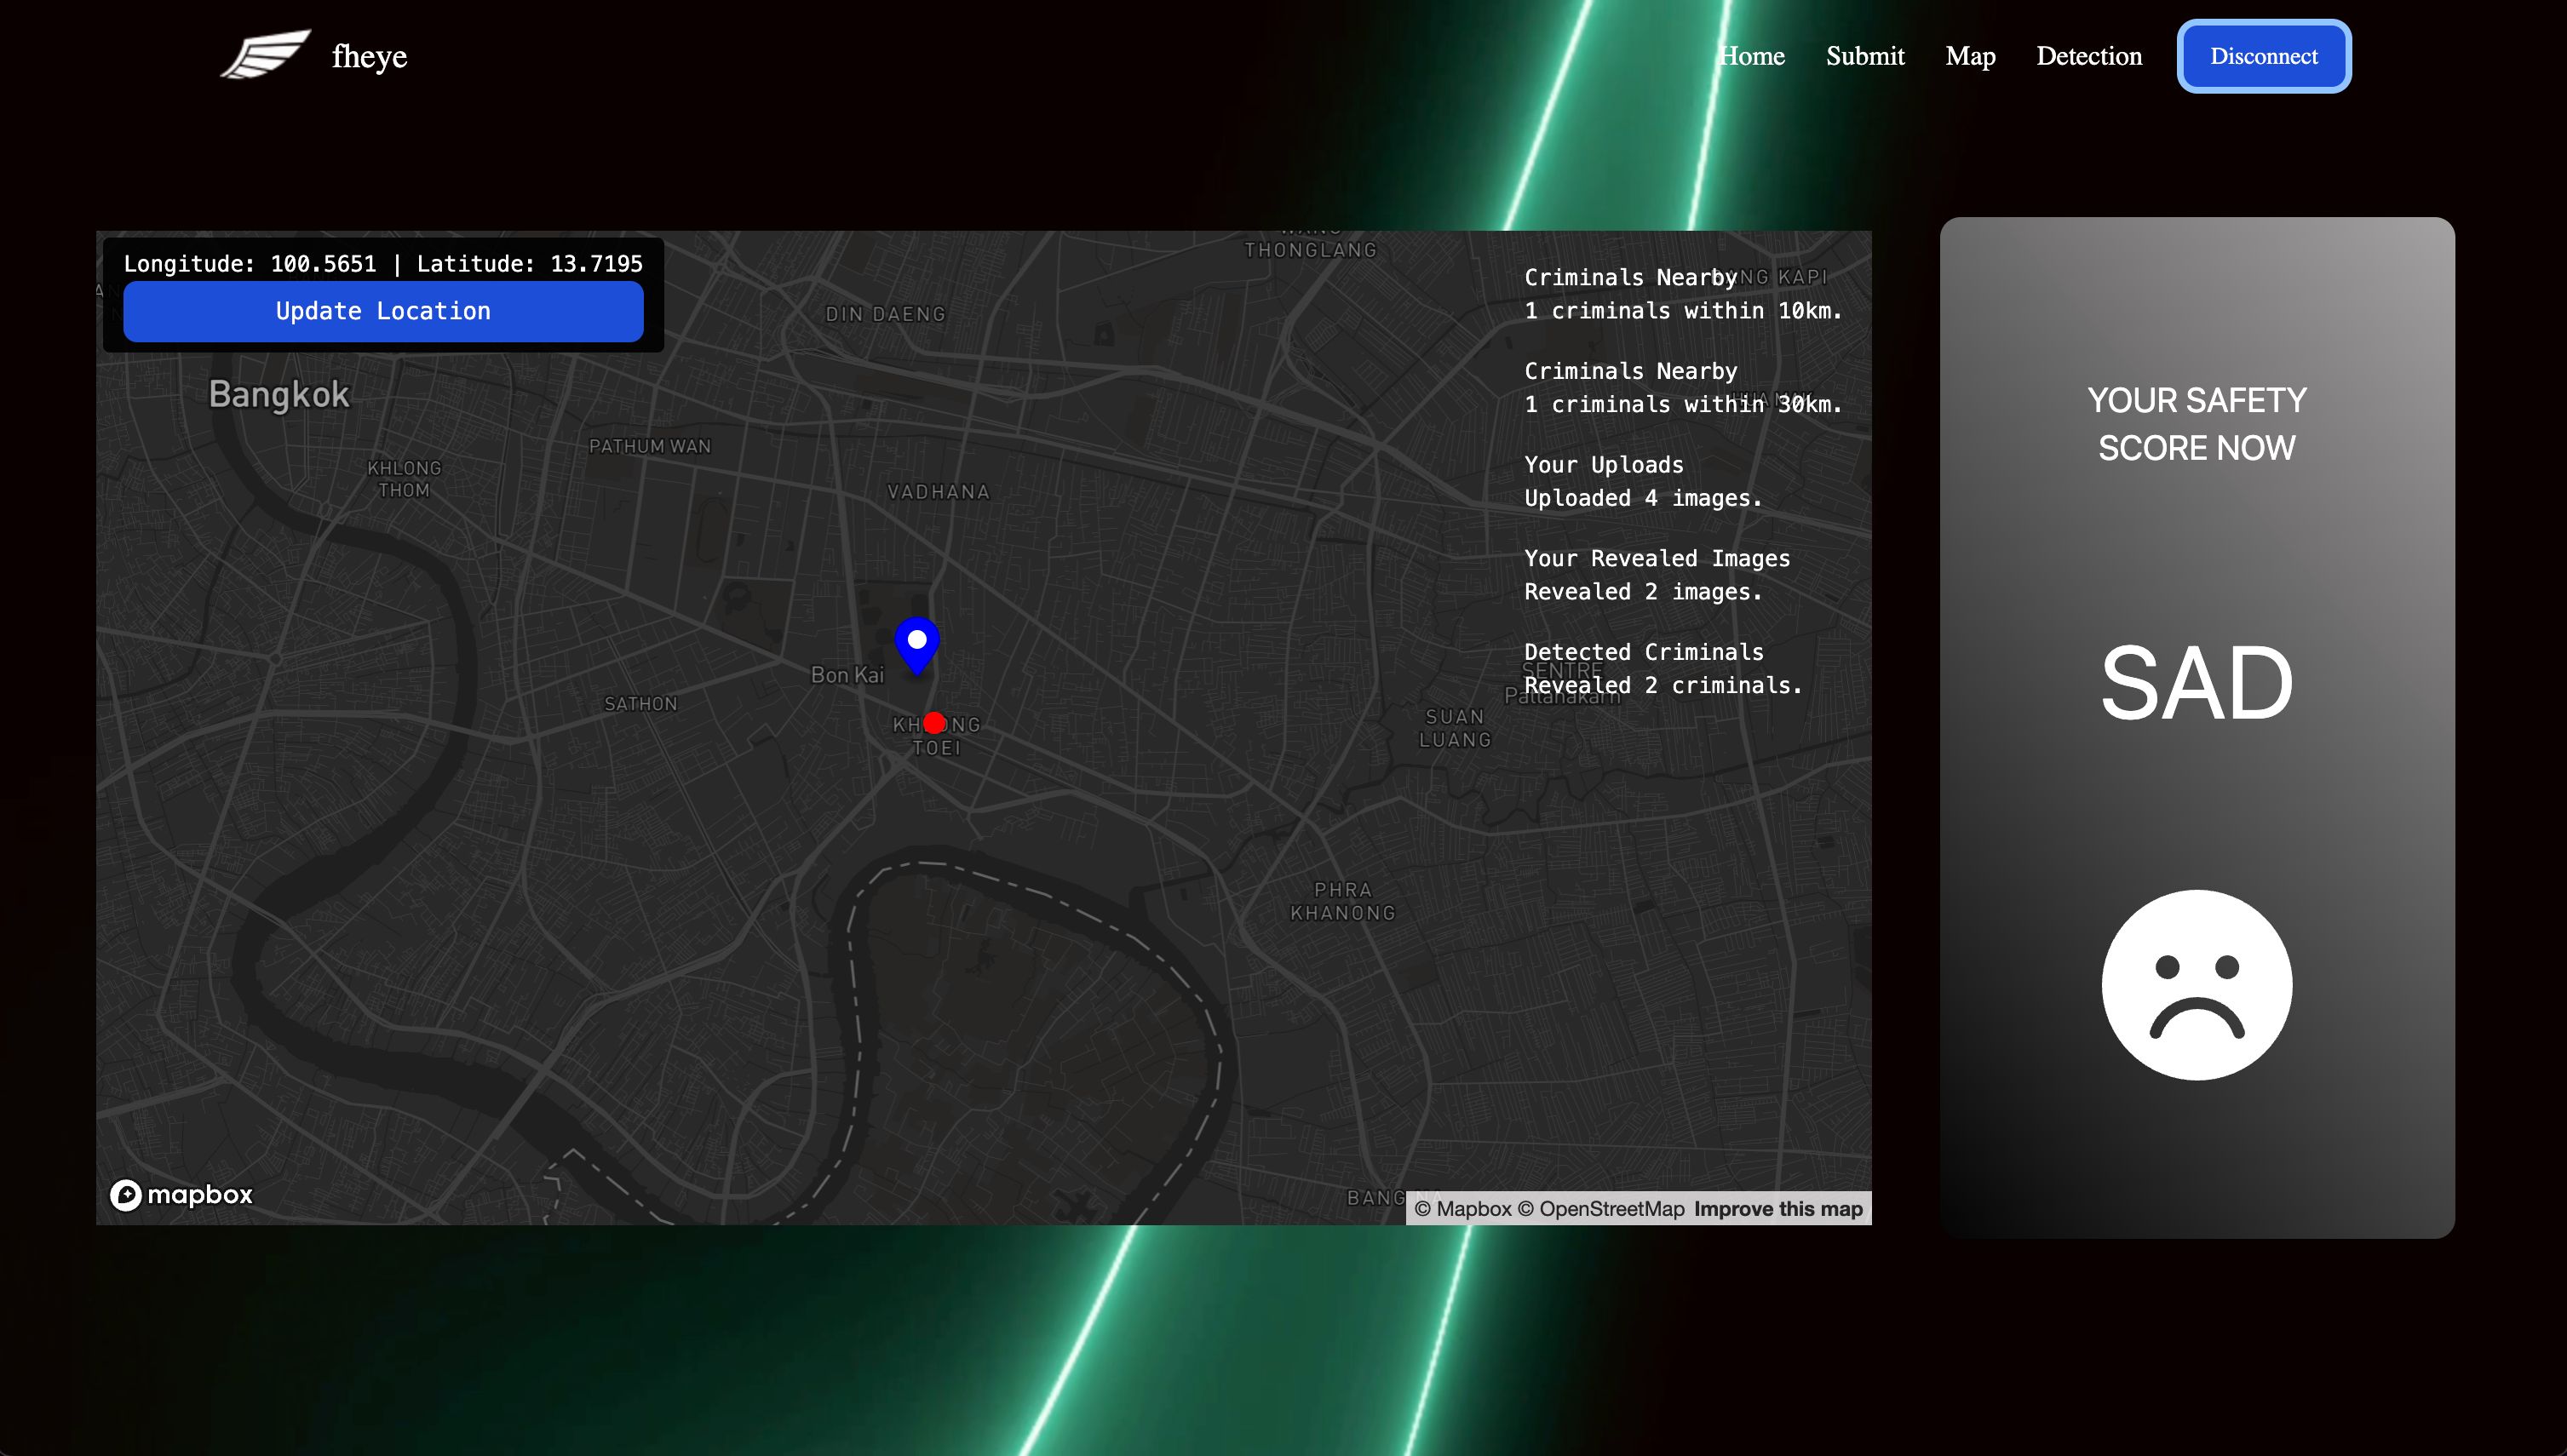Click the SATHON map label
The height and width of the screenshot is (1456, 2567).
coord(641,704)
